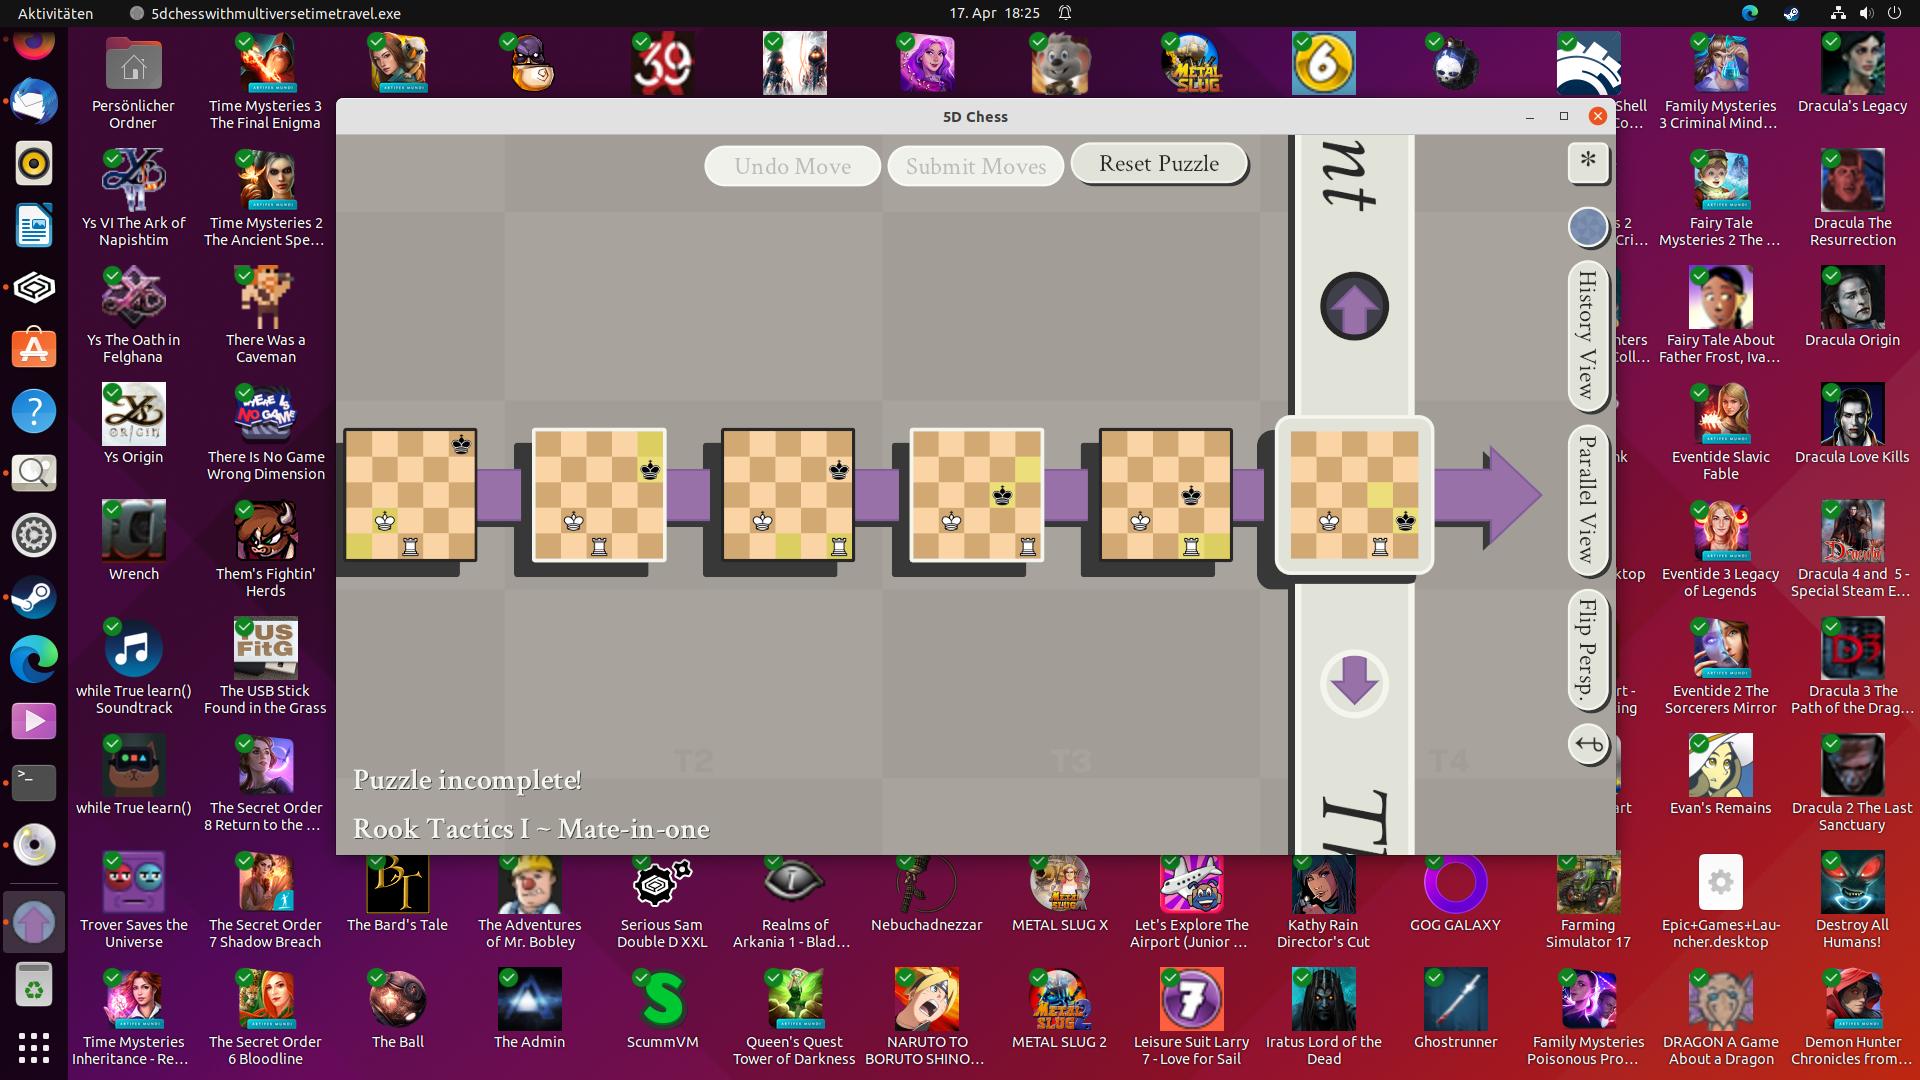
Task: Click the asterisk menu button in 5D Chess
Action: (x=1588, y=162)
